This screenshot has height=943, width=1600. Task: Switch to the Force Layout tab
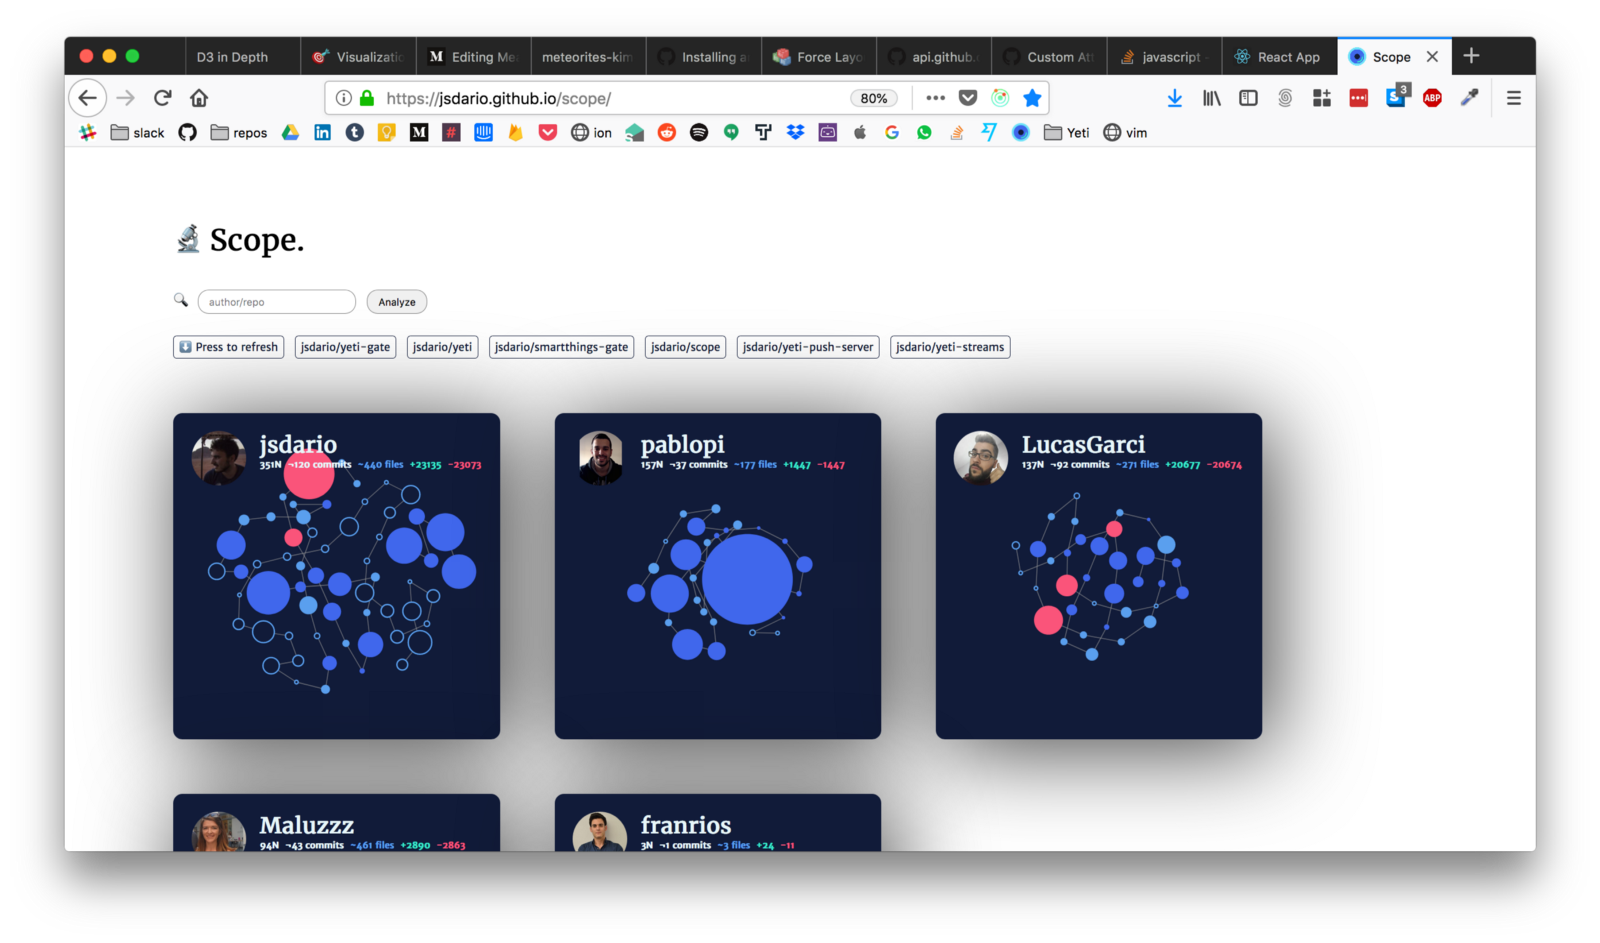pos(819,57)
